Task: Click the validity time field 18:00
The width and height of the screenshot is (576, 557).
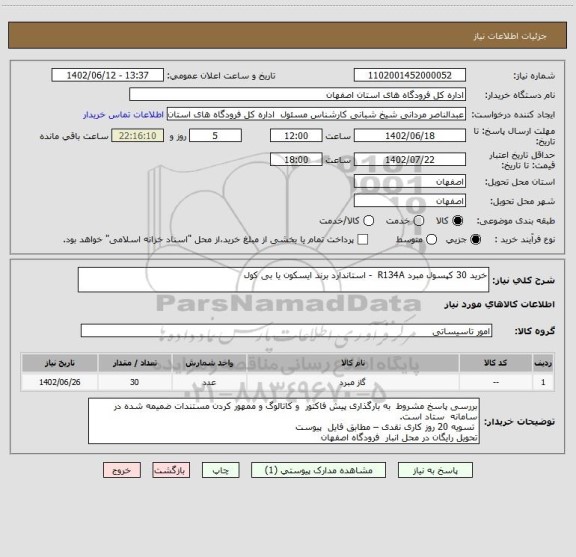Action: click(296, 159)
